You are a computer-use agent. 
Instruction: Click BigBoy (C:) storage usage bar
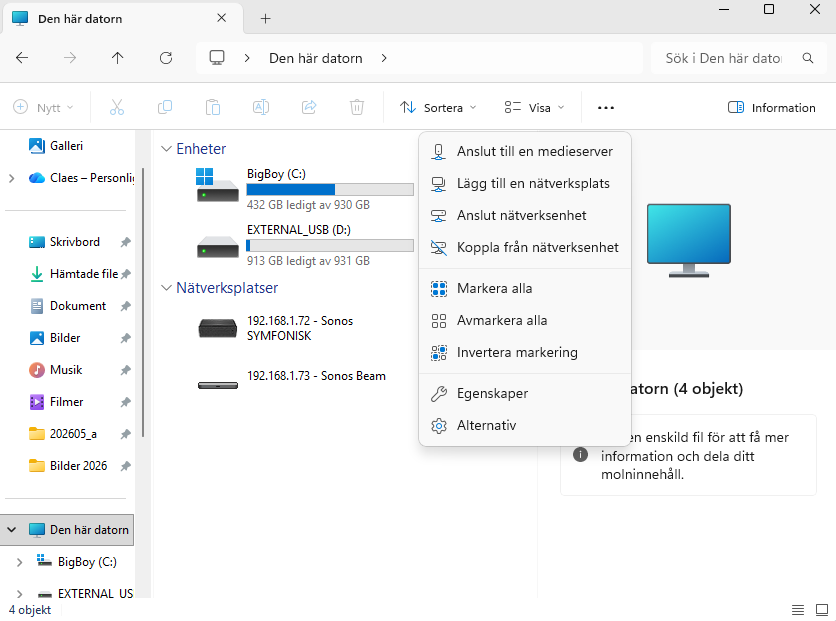pyautogui.click(x=329, y=189)
